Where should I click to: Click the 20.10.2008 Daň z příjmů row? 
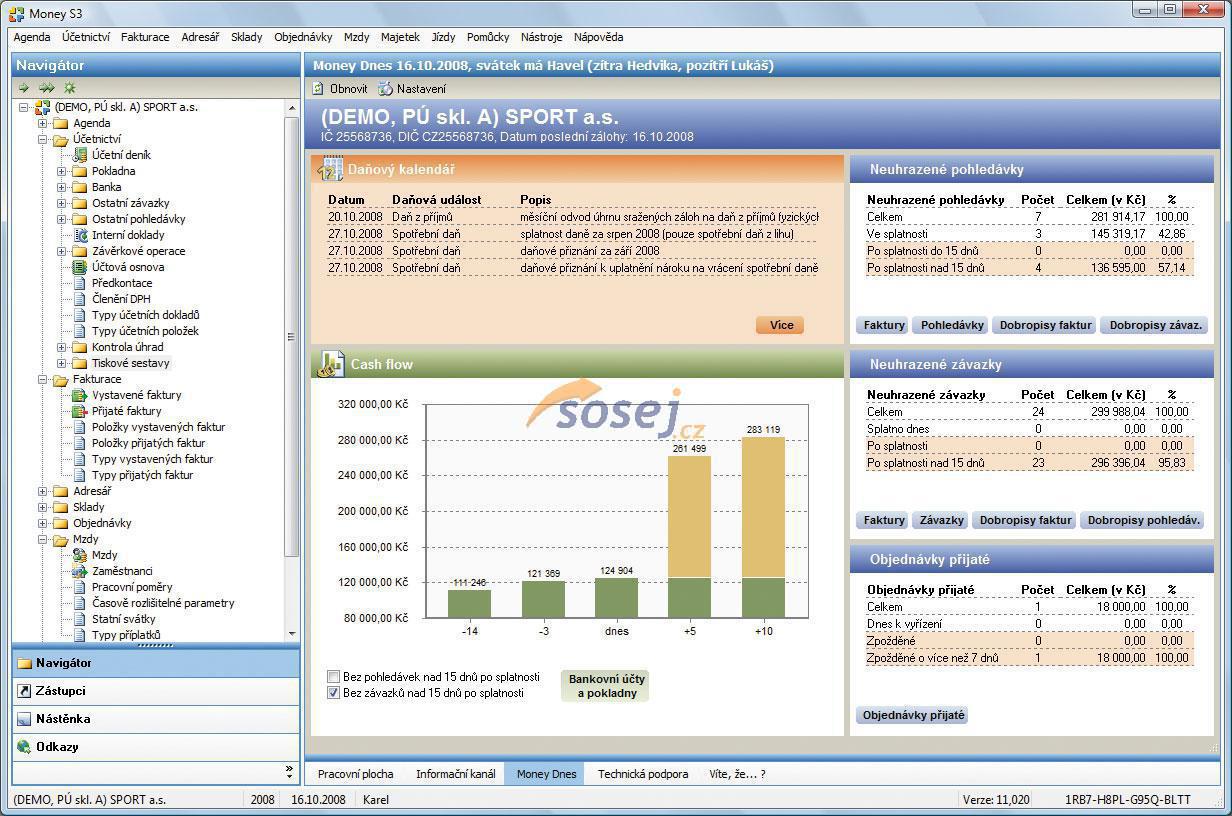(573, 216)
